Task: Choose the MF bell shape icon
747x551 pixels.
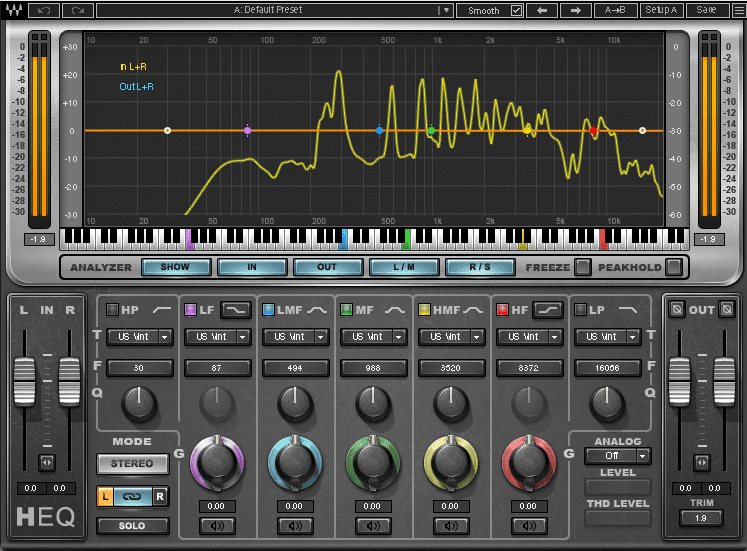Action: click(395, 310)
